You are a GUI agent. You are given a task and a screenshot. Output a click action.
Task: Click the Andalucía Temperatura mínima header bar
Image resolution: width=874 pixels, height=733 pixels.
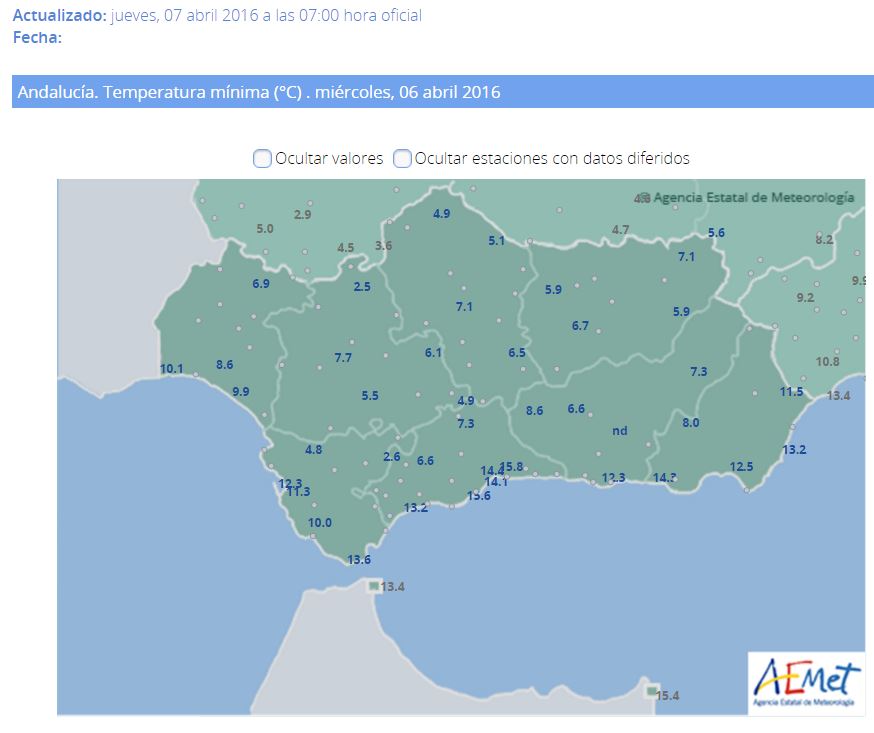[442, 92]
